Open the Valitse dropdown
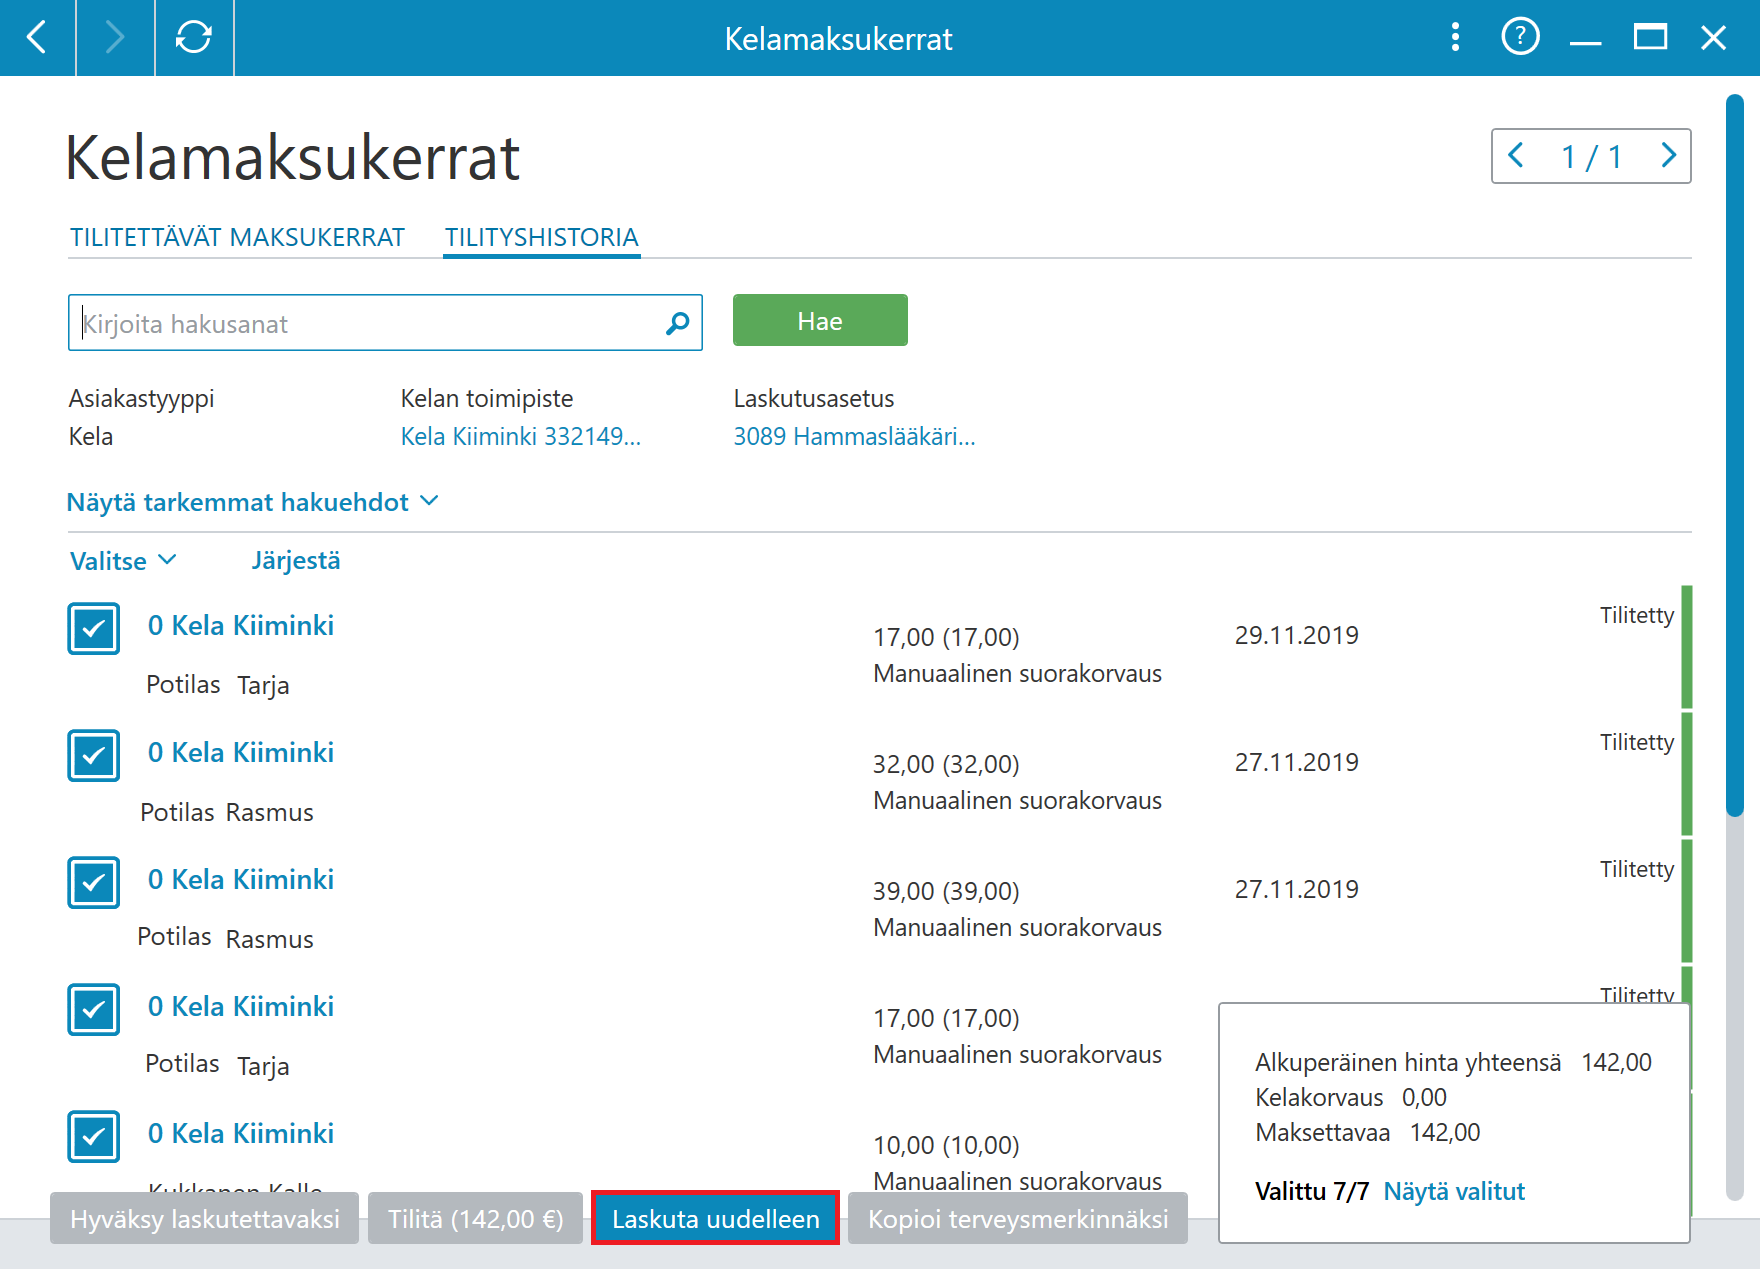The image size is (1760, 1269). pos(123,561)
